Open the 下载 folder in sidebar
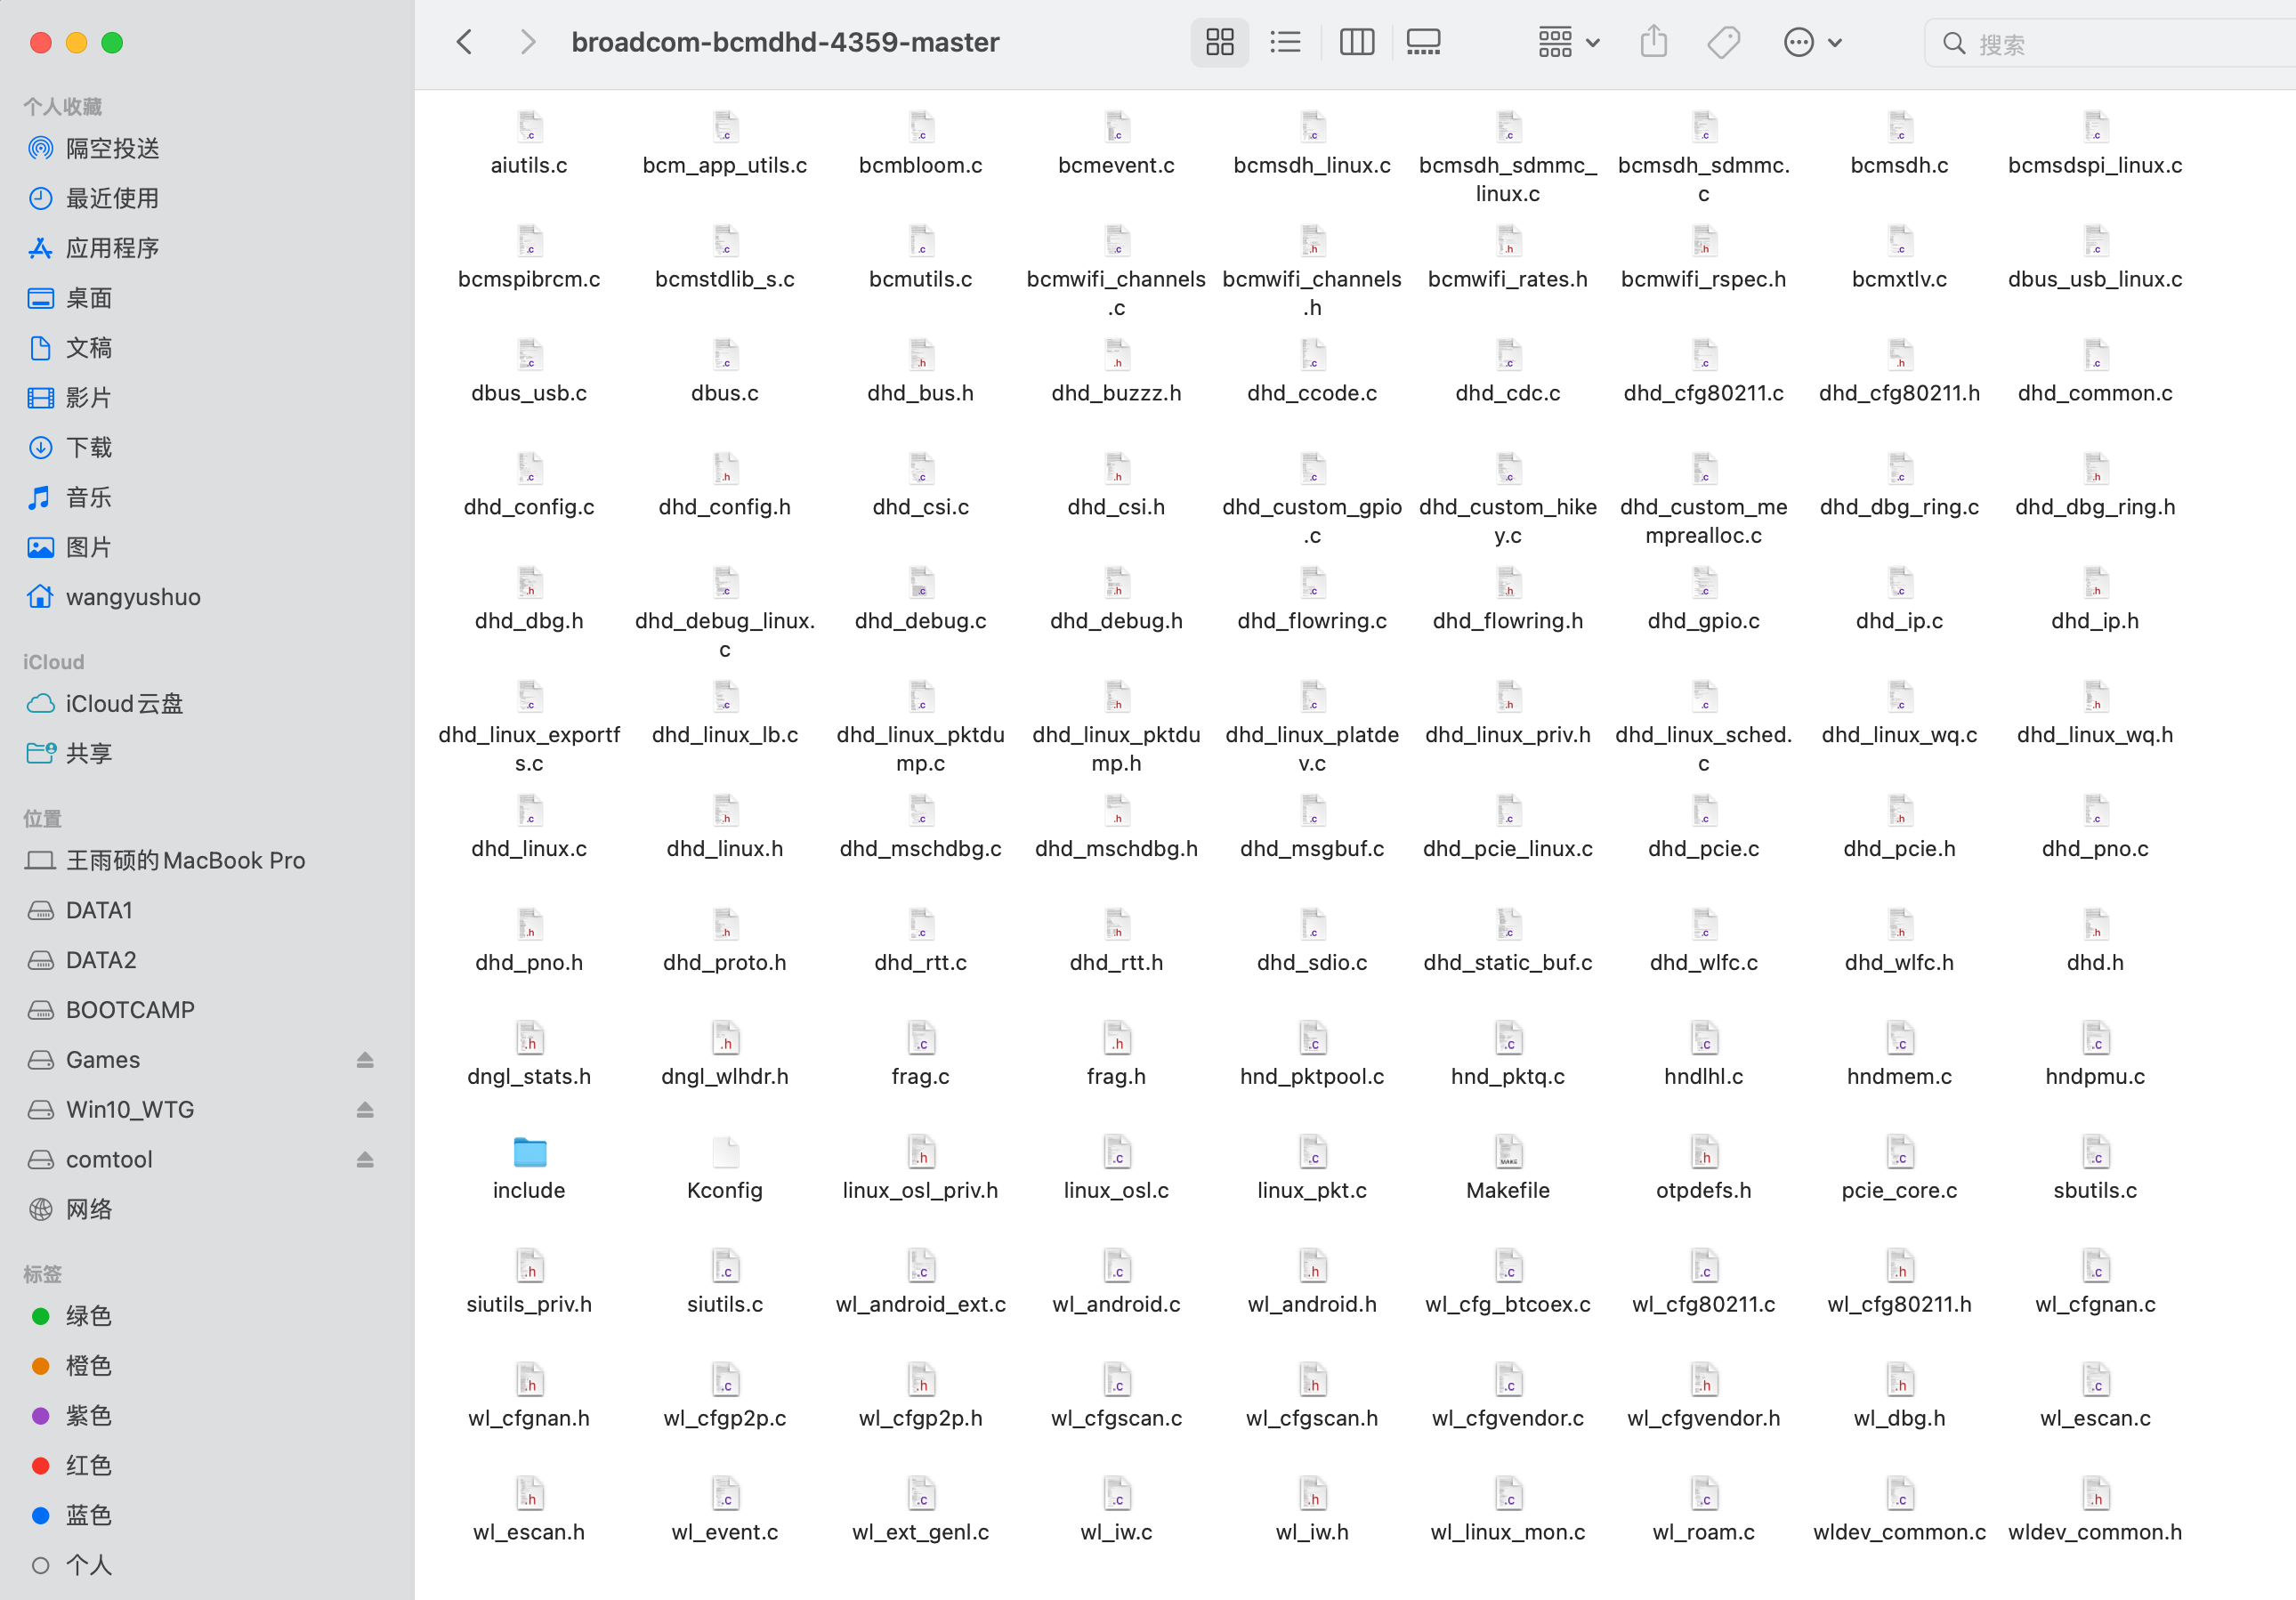This screenshot has width=2296, height=1600. coord(88,447)
